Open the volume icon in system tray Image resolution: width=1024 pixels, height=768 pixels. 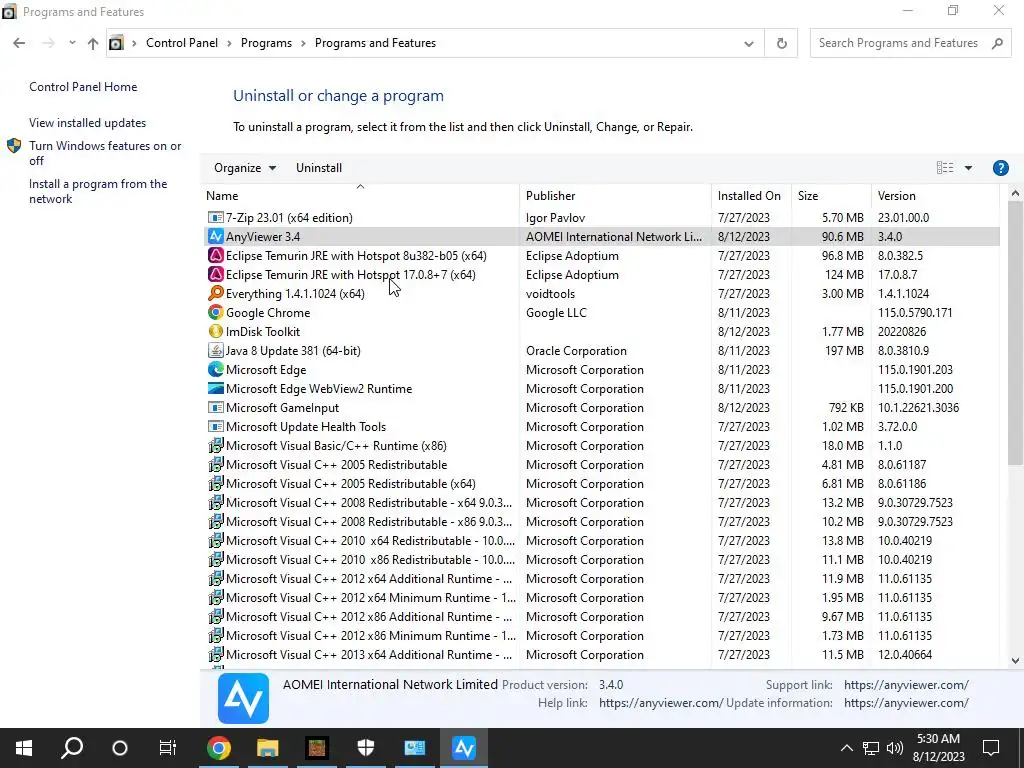(895, 748)
